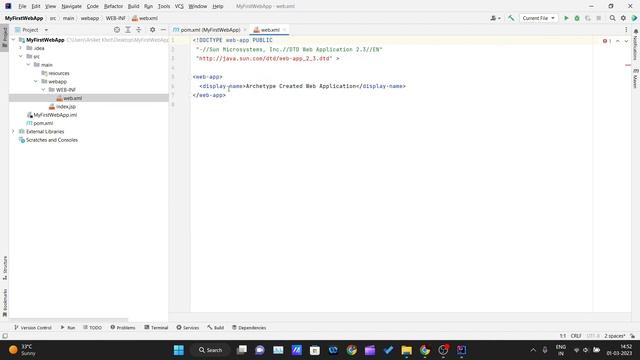The height and width of the screenshot is (360, 640).
Task: Click the project tree horizontal scrollbar
Action: (x=69, y=320)
